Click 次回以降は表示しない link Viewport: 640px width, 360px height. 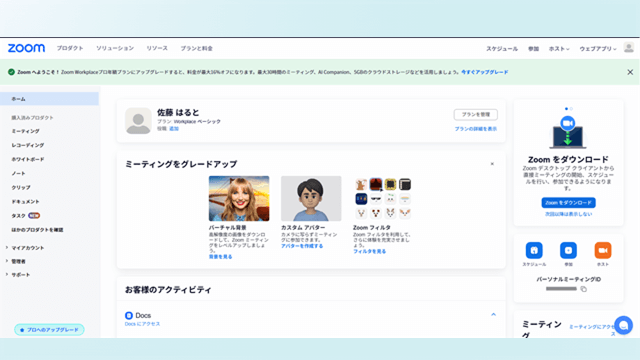568,214
